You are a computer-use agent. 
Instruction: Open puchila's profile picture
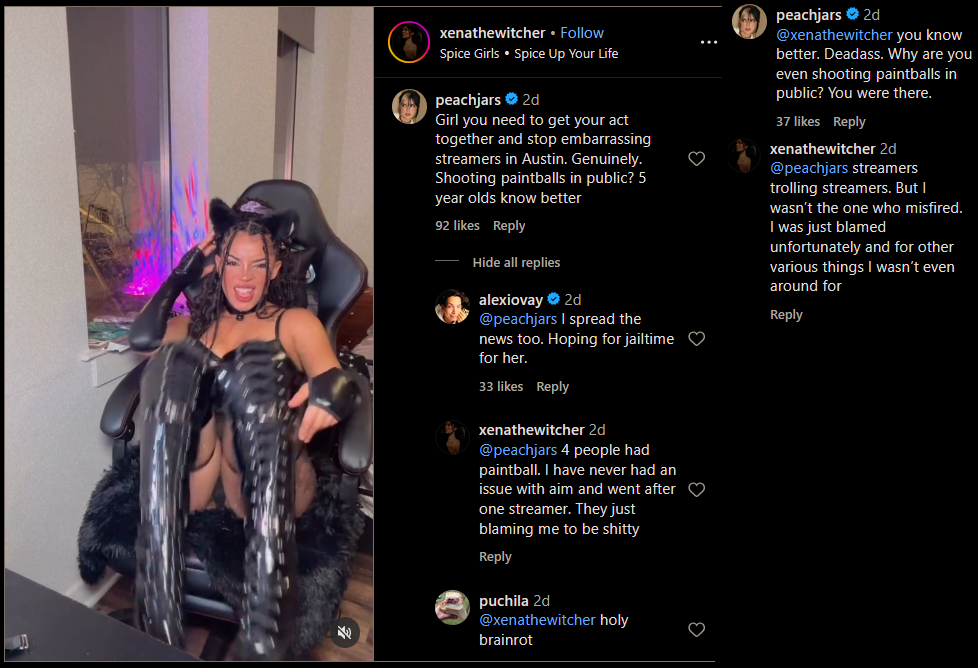tap(452, 607)
